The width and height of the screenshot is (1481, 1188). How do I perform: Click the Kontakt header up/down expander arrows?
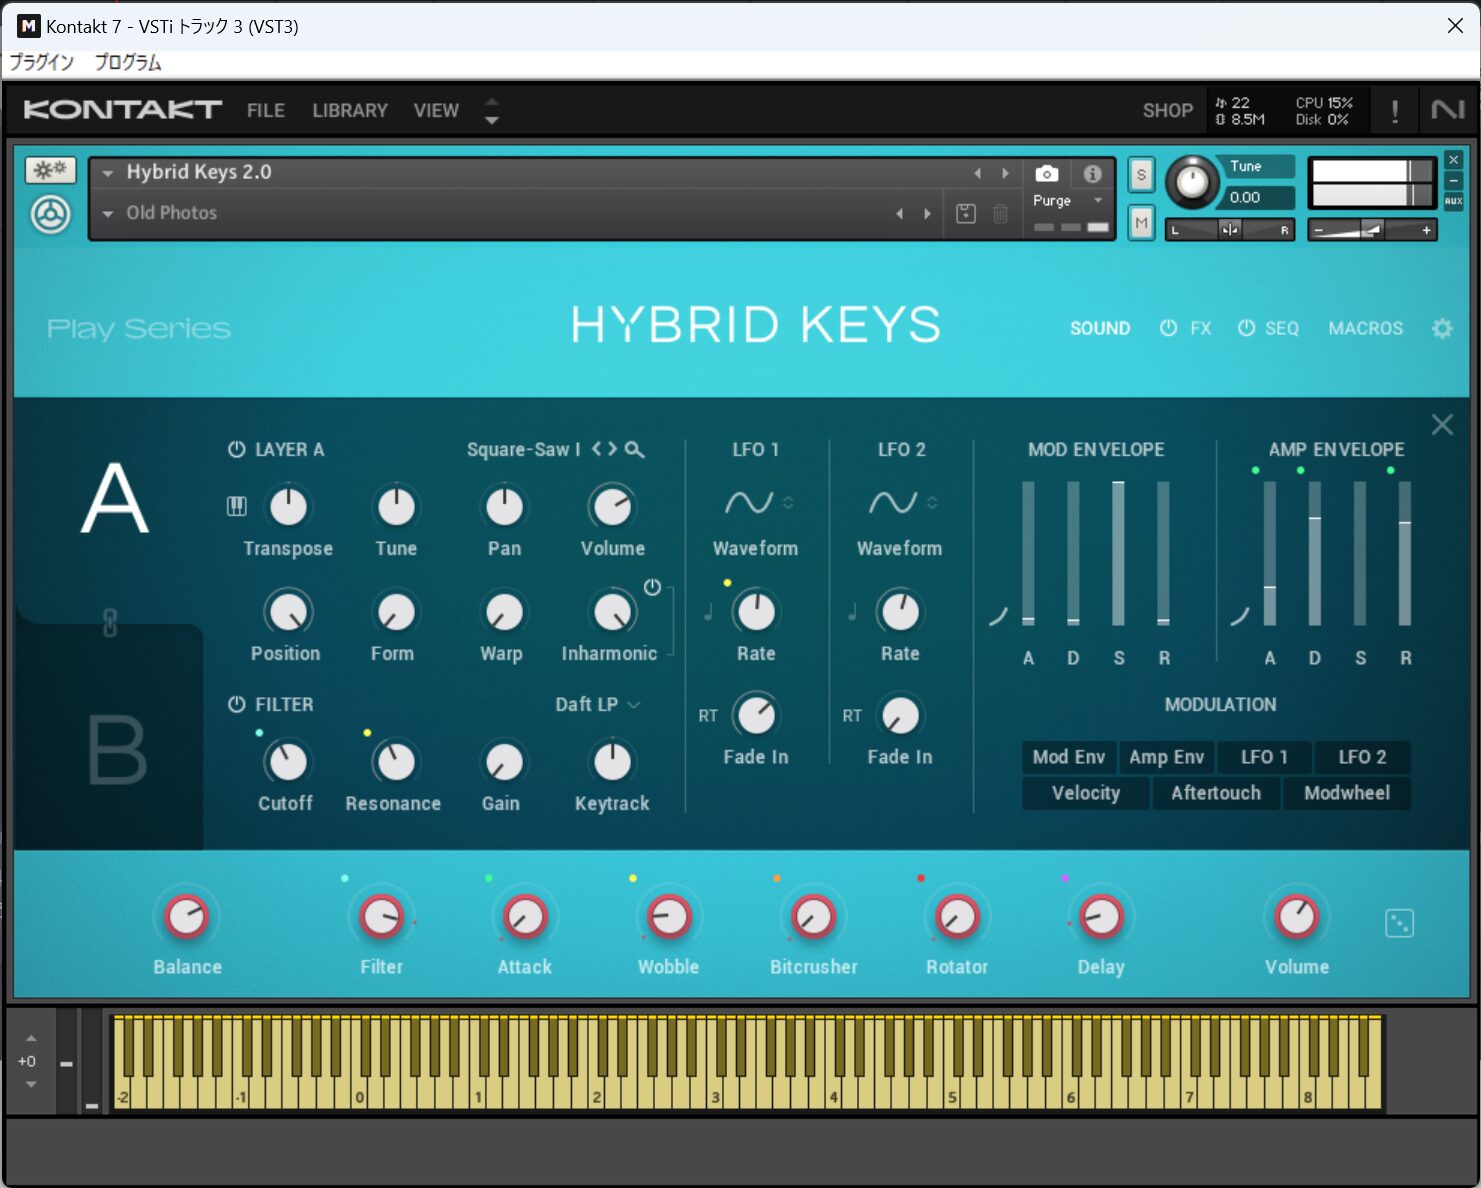click(x=491, y=110)
